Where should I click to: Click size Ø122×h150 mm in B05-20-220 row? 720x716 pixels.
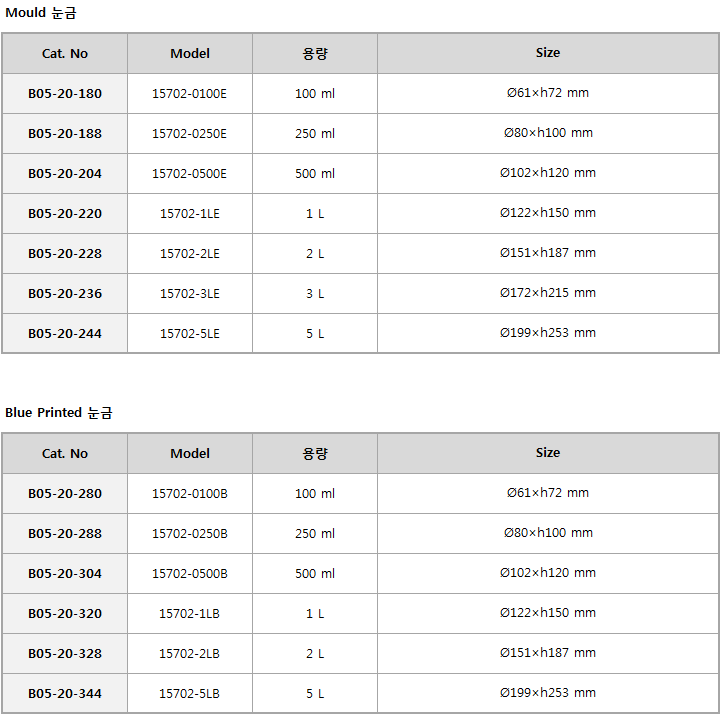pyautogui.click(x=548, y=213)
